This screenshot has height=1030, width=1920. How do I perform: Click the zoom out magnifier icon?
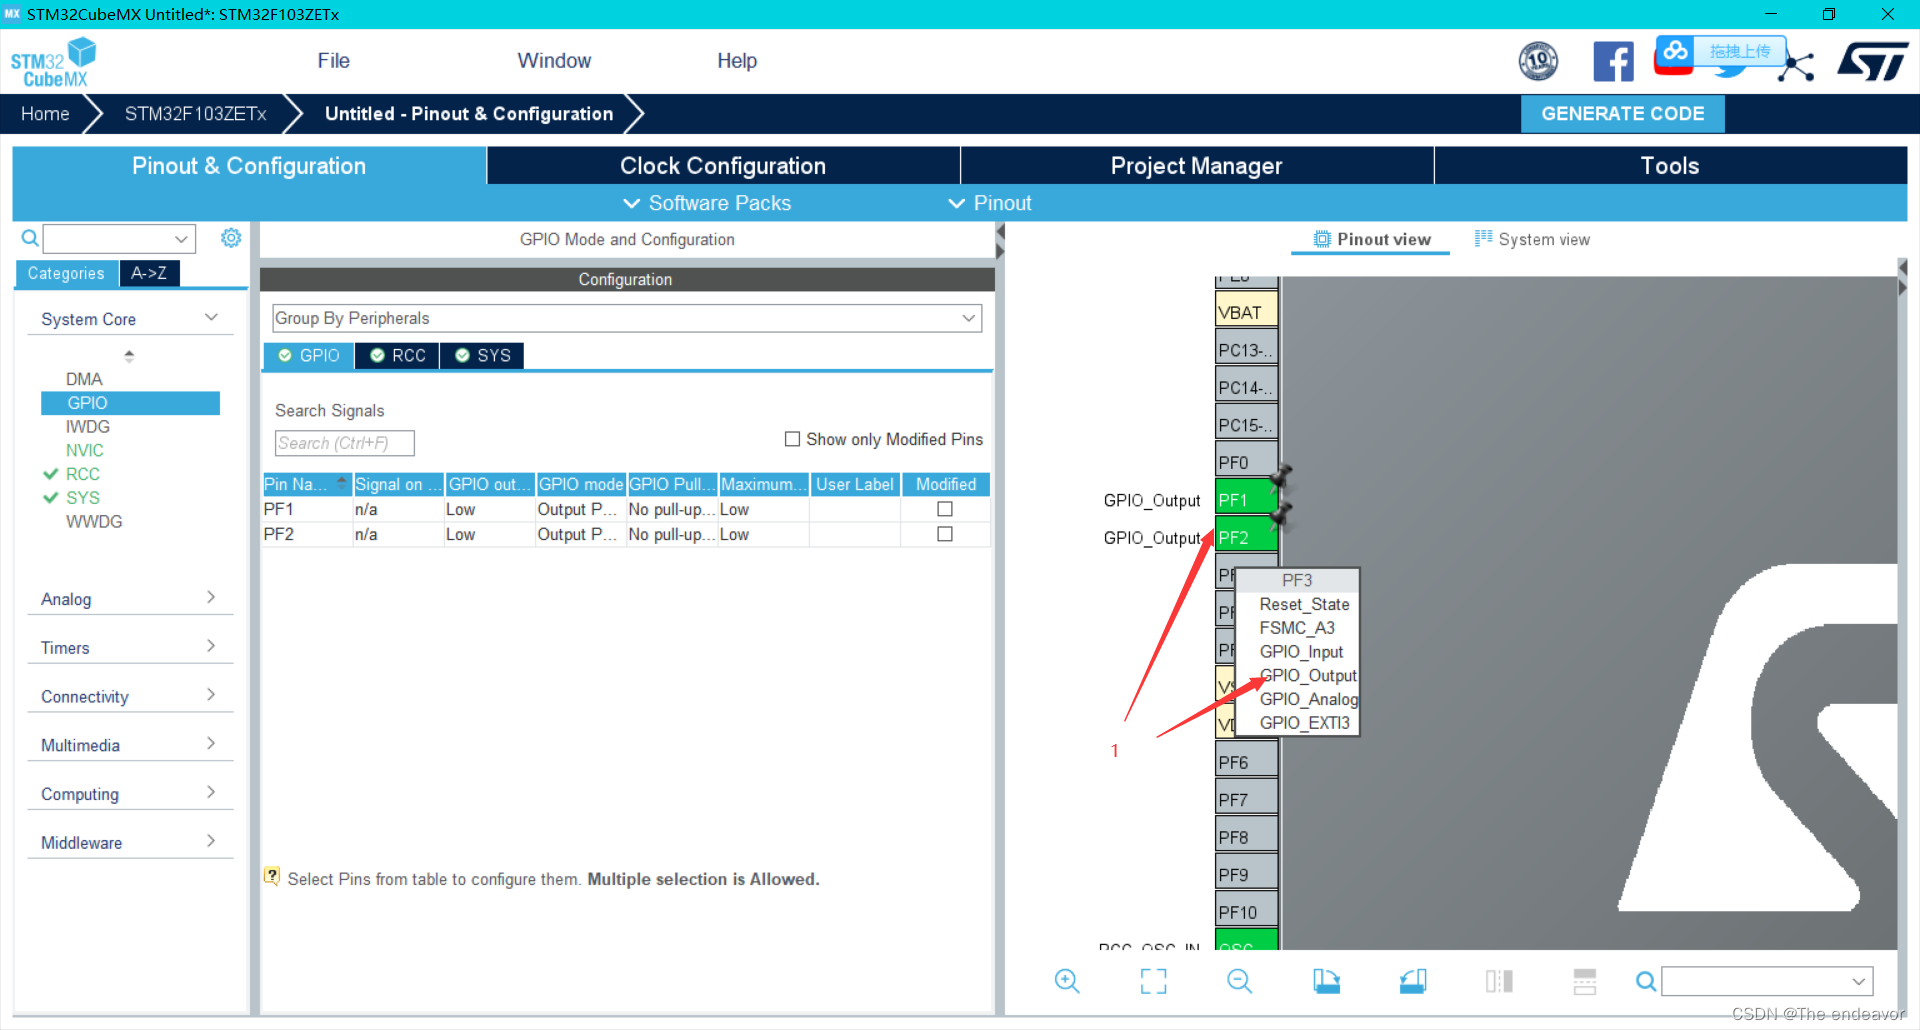(1239, 981)
